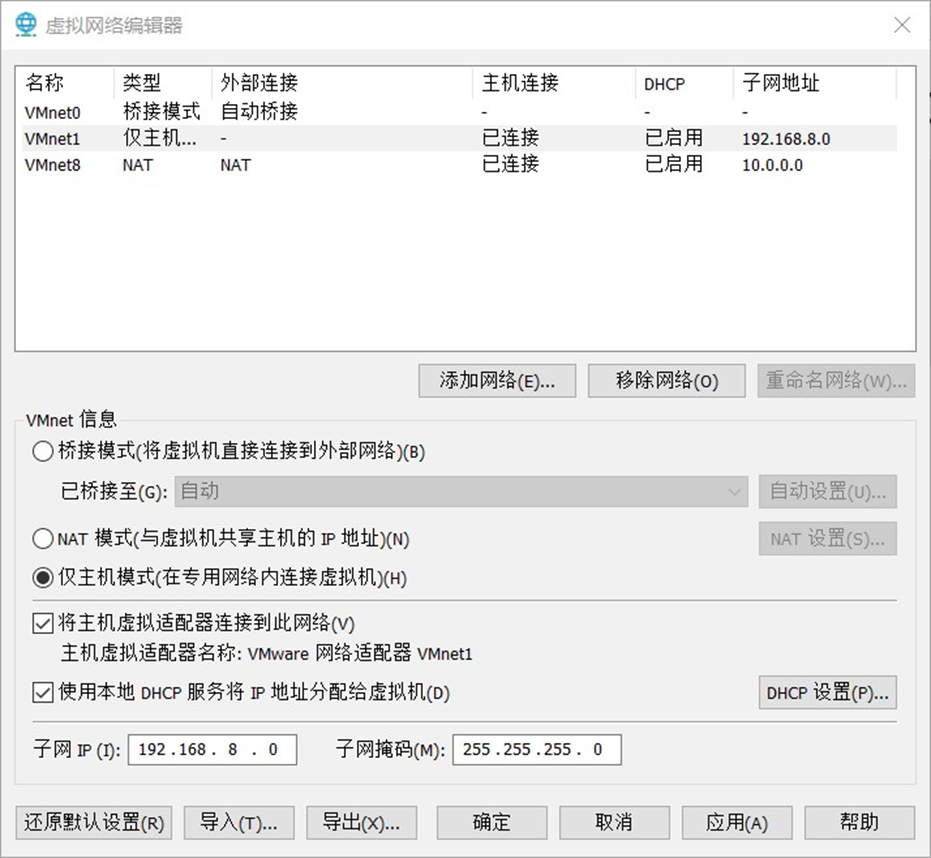Click the 名称 column header

(x=43, y=84)
